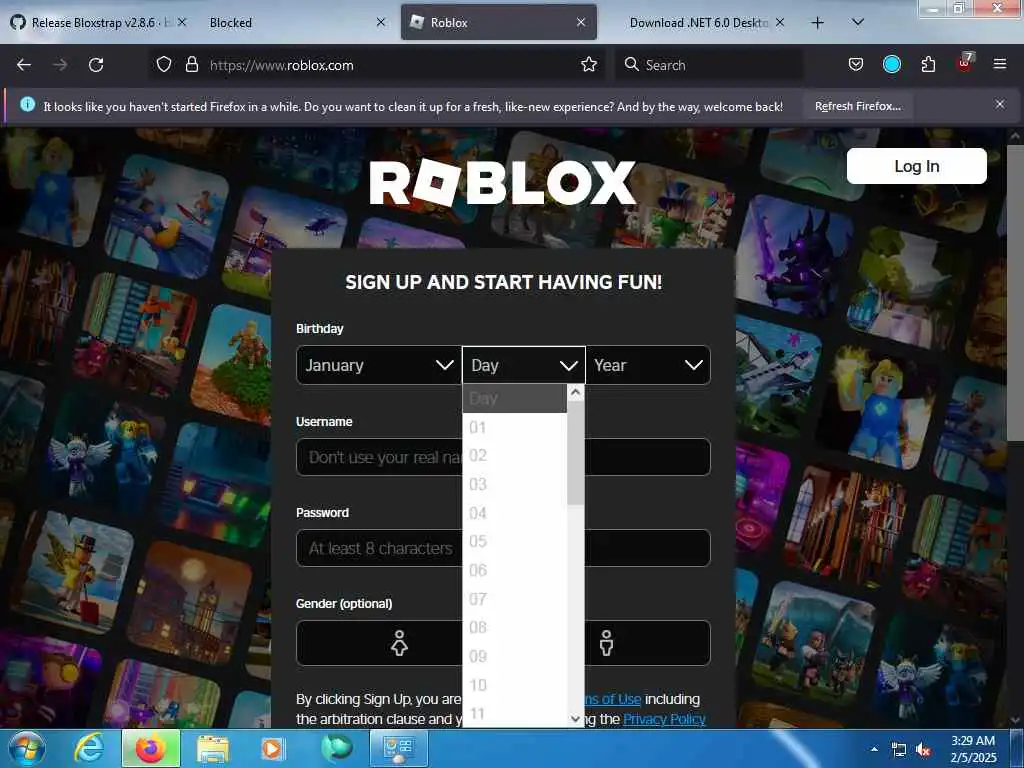1024x768 pixels.
Task: Open the Windows Start orb
Action: 26,749
